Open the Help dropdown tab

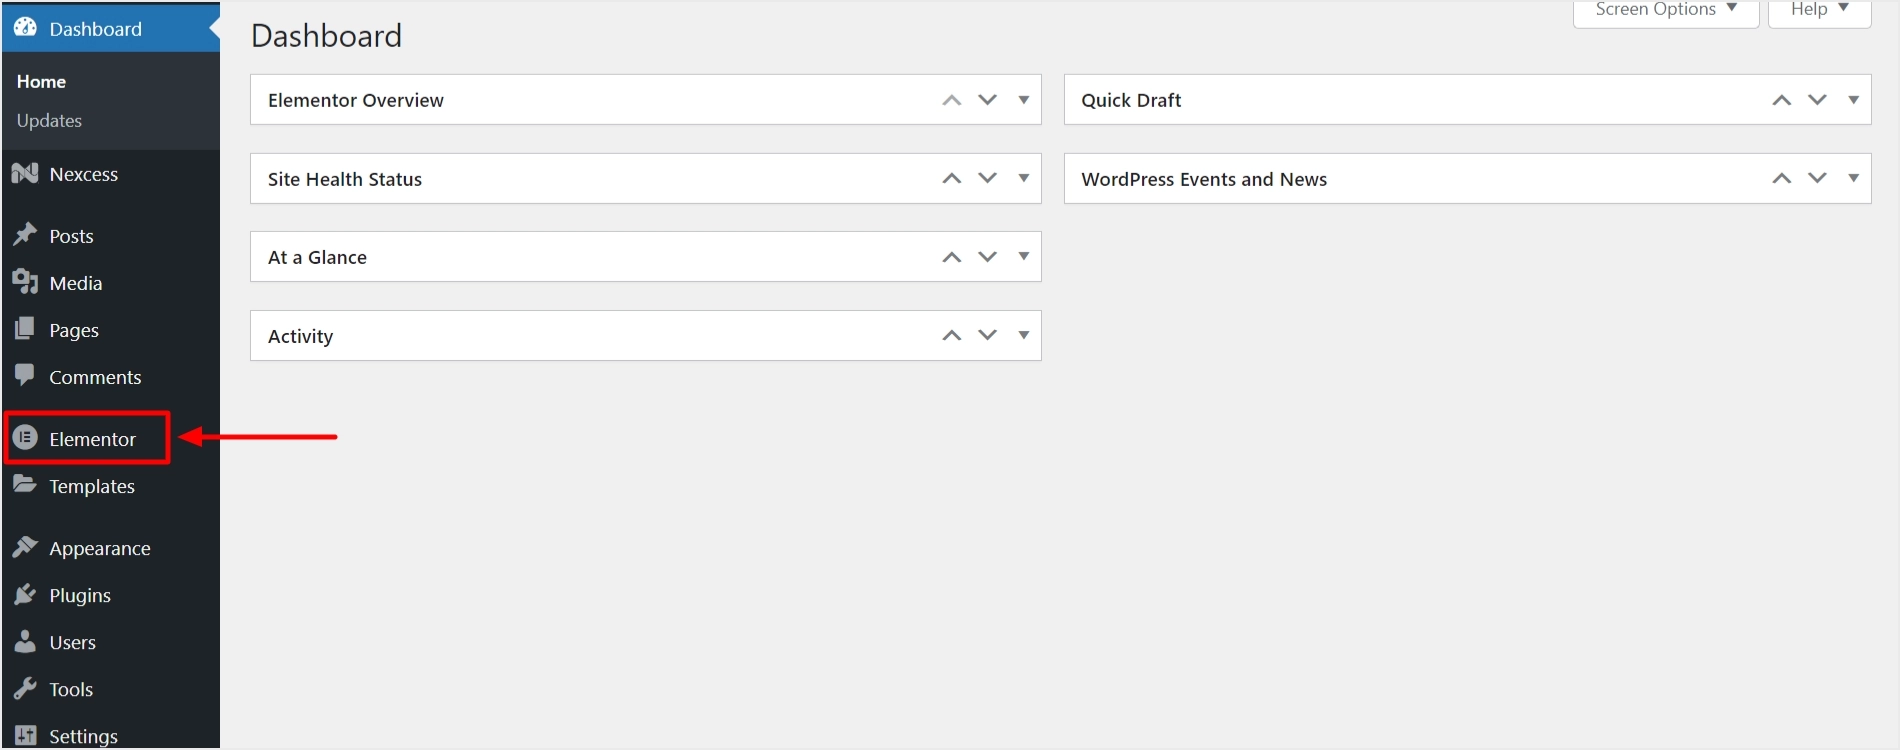(x=1819, y=12)
